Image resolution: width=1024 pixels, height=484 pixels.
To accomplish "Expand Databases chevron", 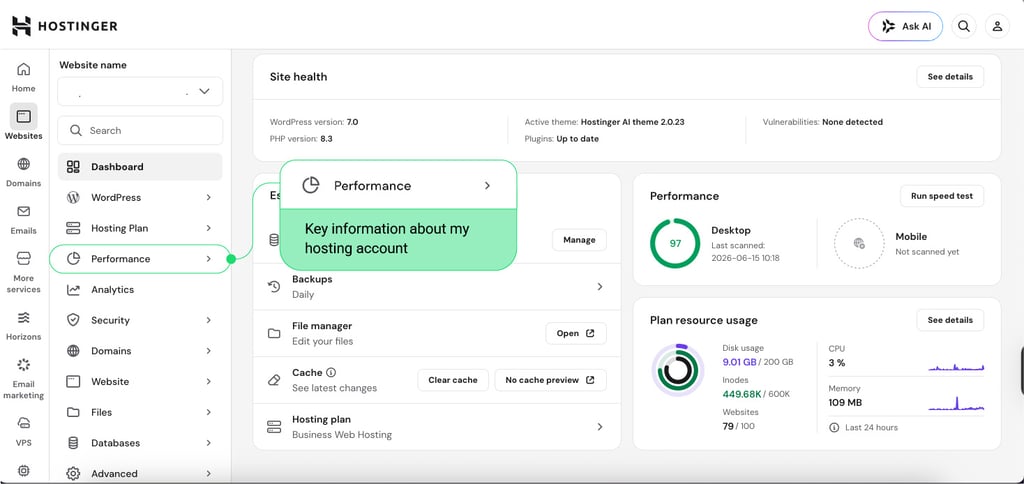I will [x=208, y=443].
